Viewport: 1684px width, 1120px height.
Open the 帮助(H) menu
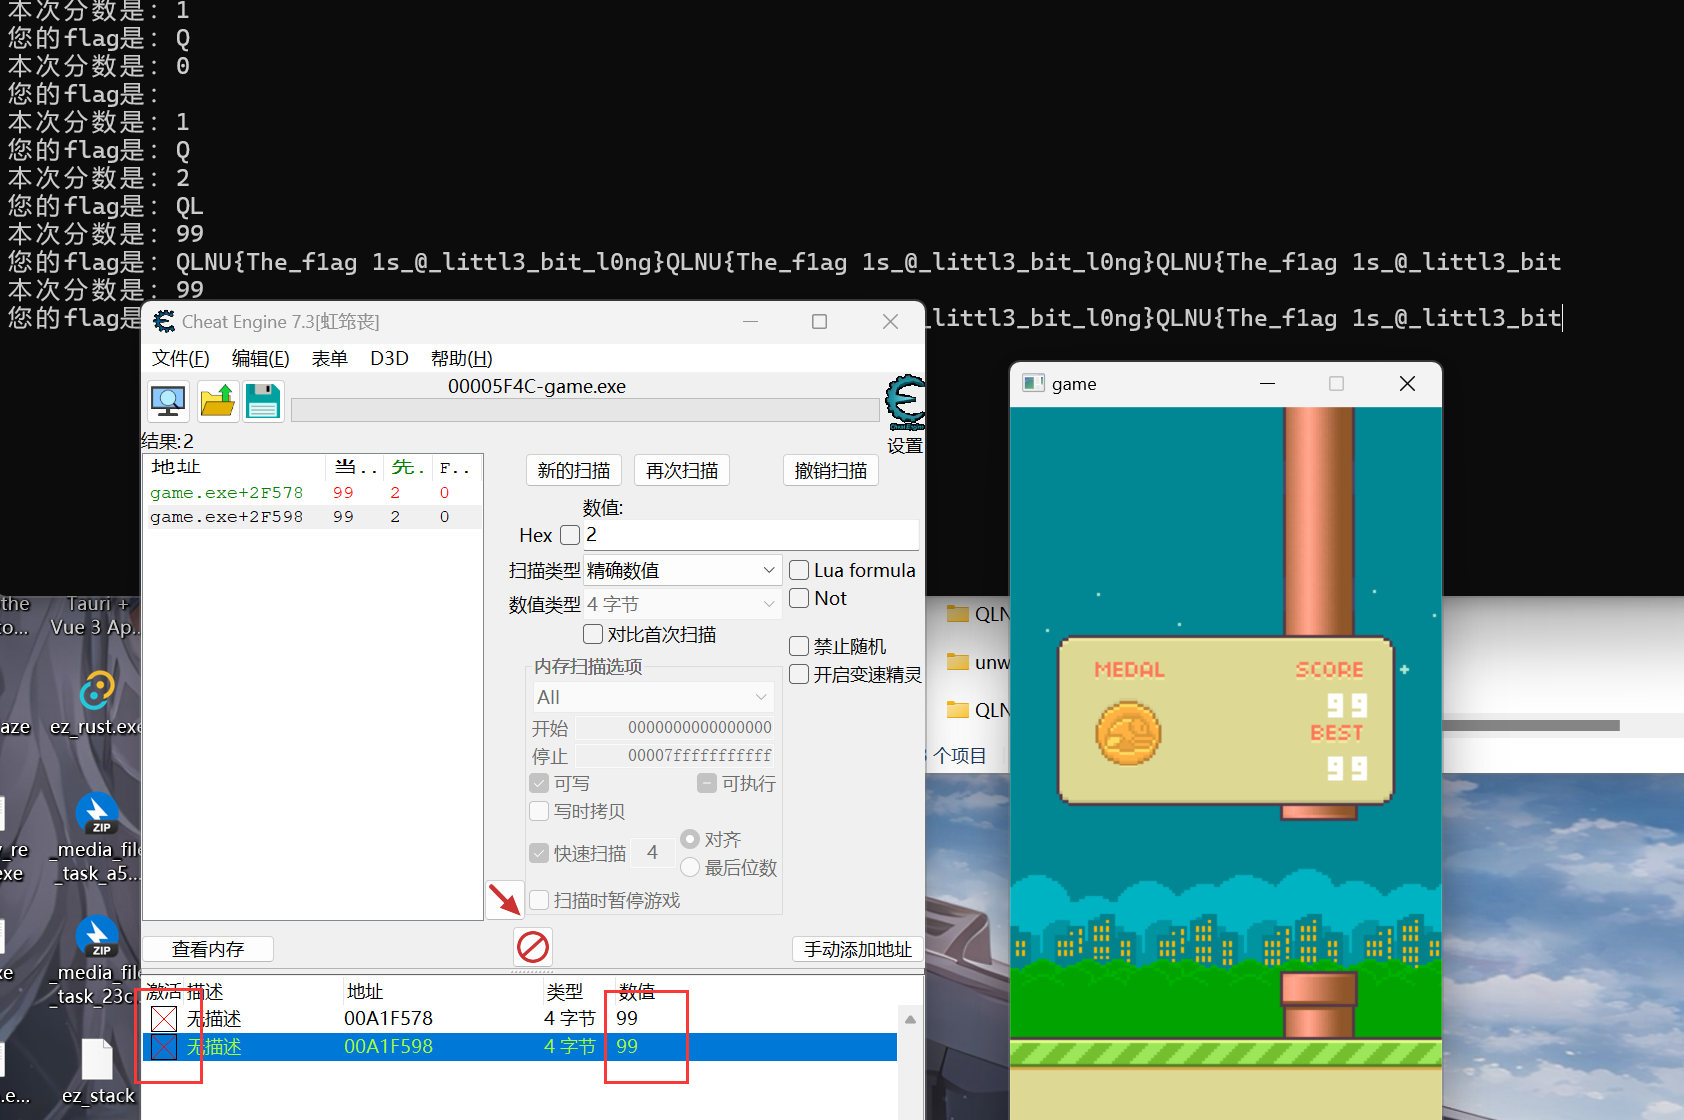(x=461, y=358)
